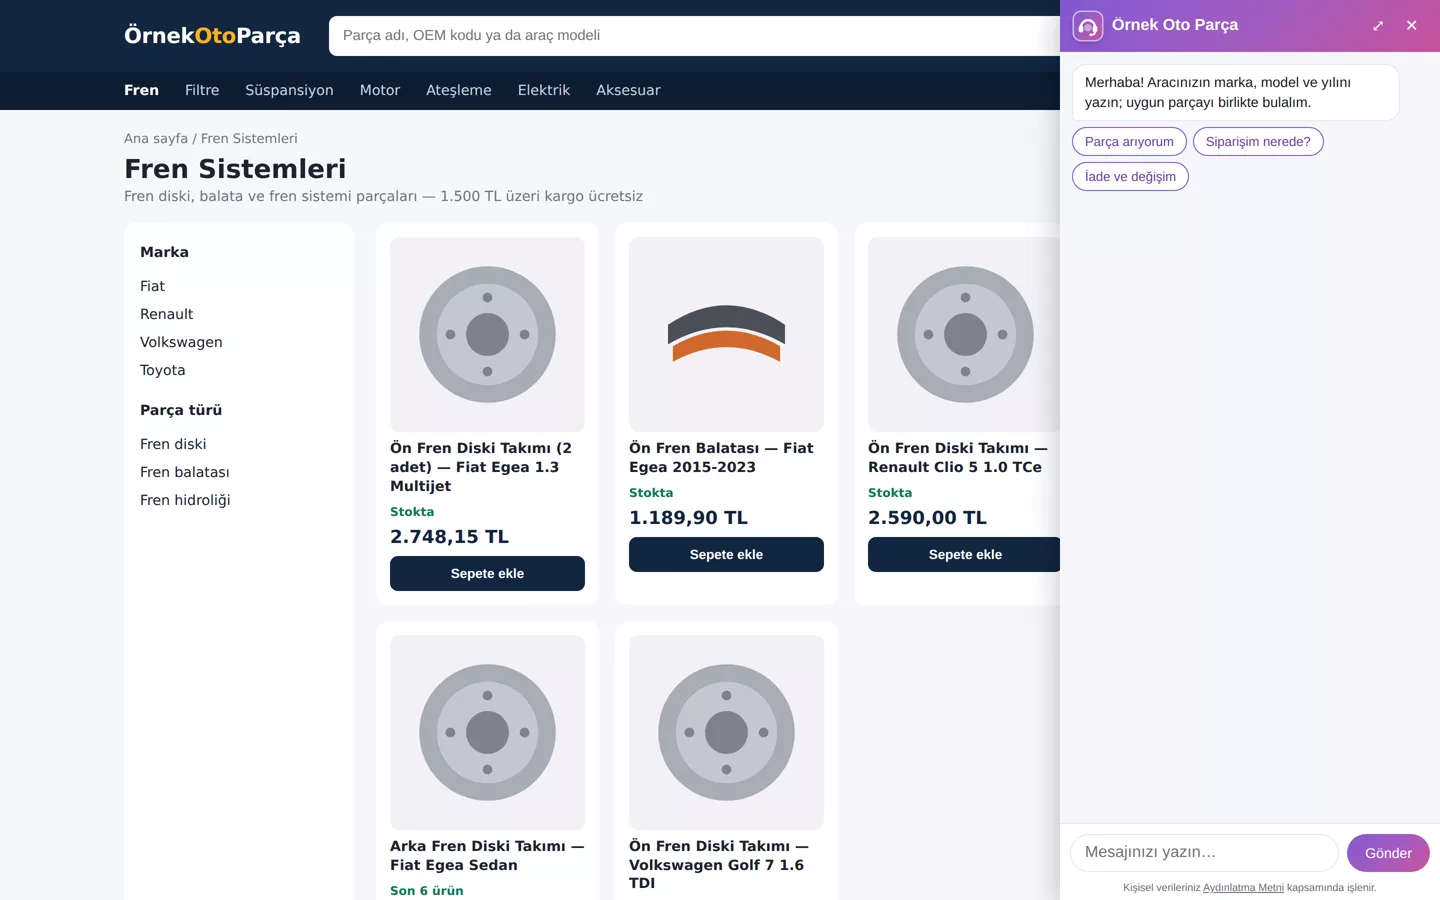
Task: Filter by Volkswagen brand
Action: 181,342
